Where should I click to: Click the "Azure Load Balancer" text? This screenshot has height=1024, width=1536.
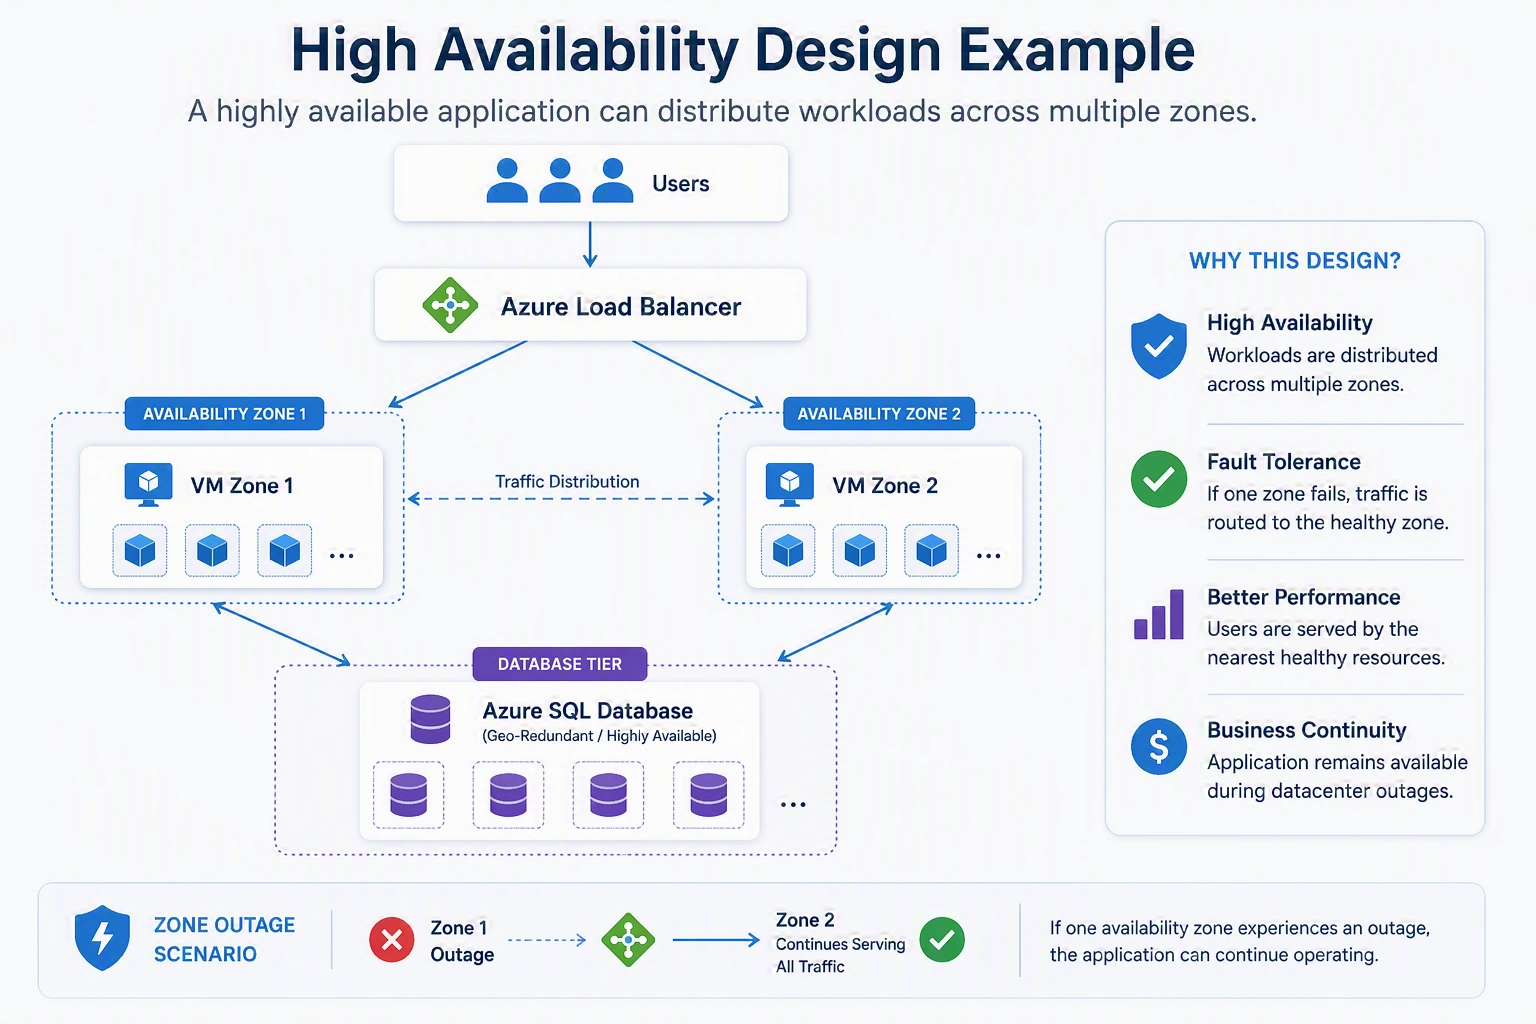[621, 307]
